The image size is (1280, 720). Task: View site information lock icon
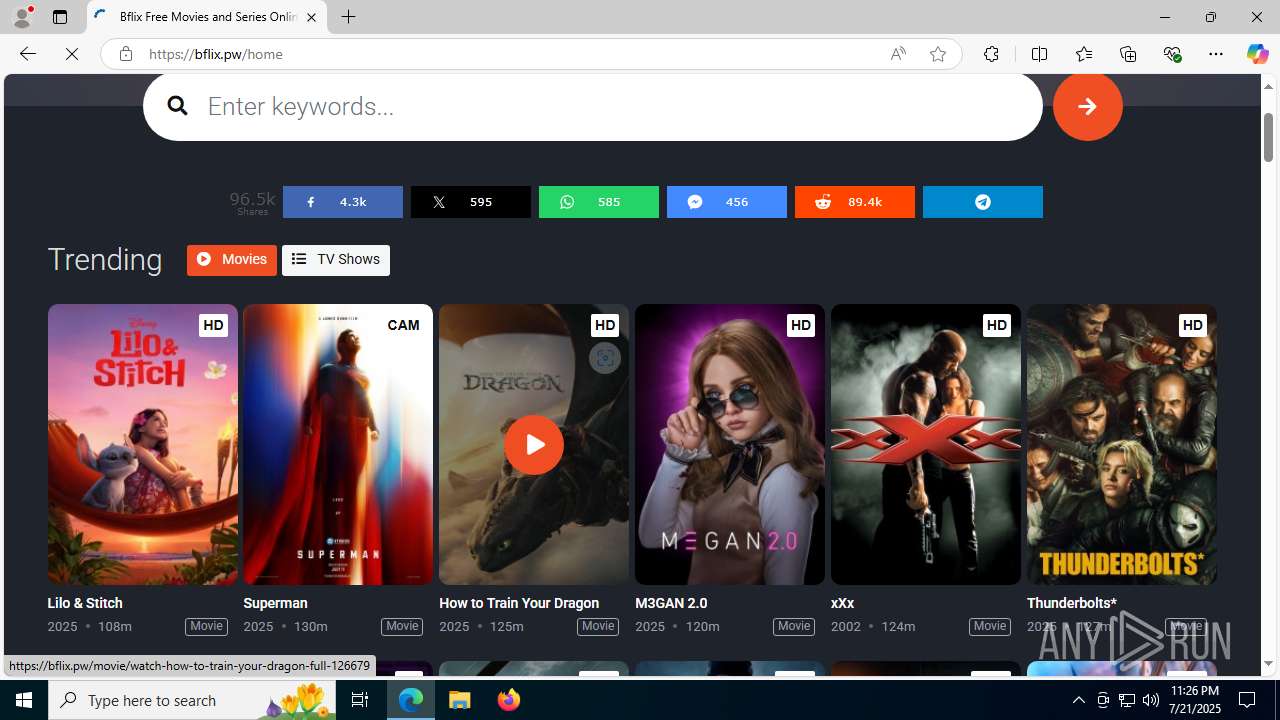click(125, 54)
